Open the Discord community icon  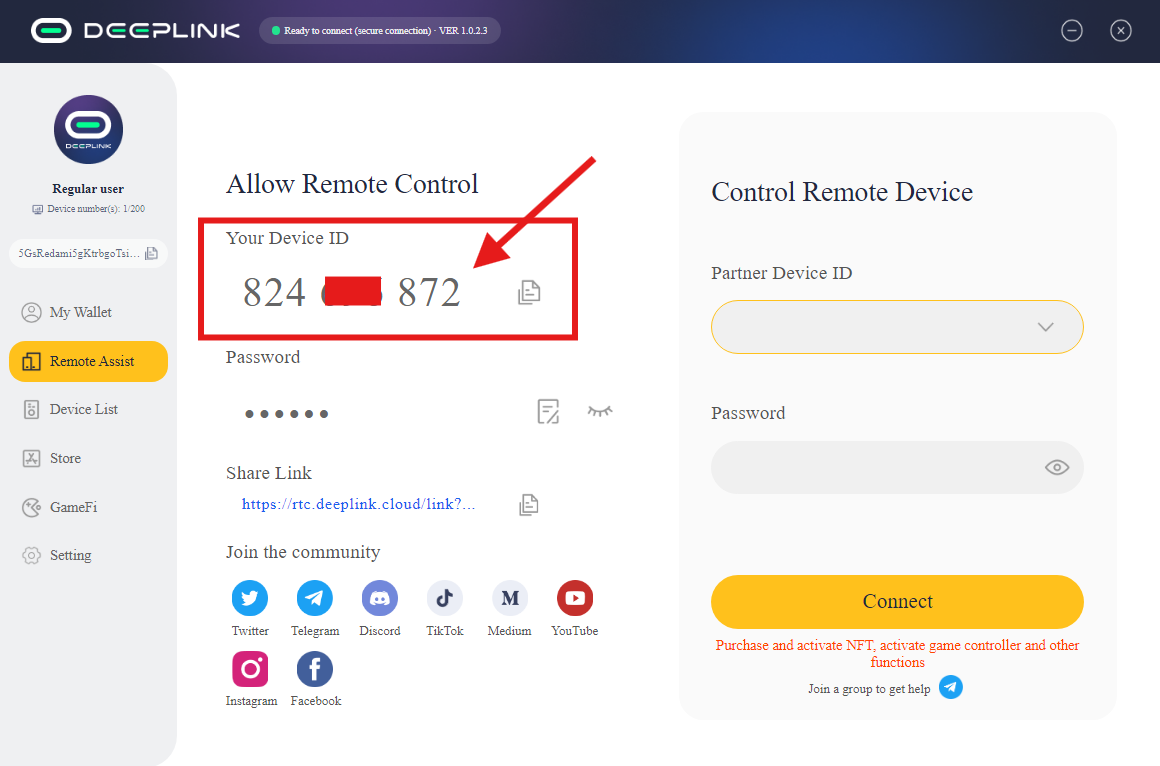click(x=380, y=598)
